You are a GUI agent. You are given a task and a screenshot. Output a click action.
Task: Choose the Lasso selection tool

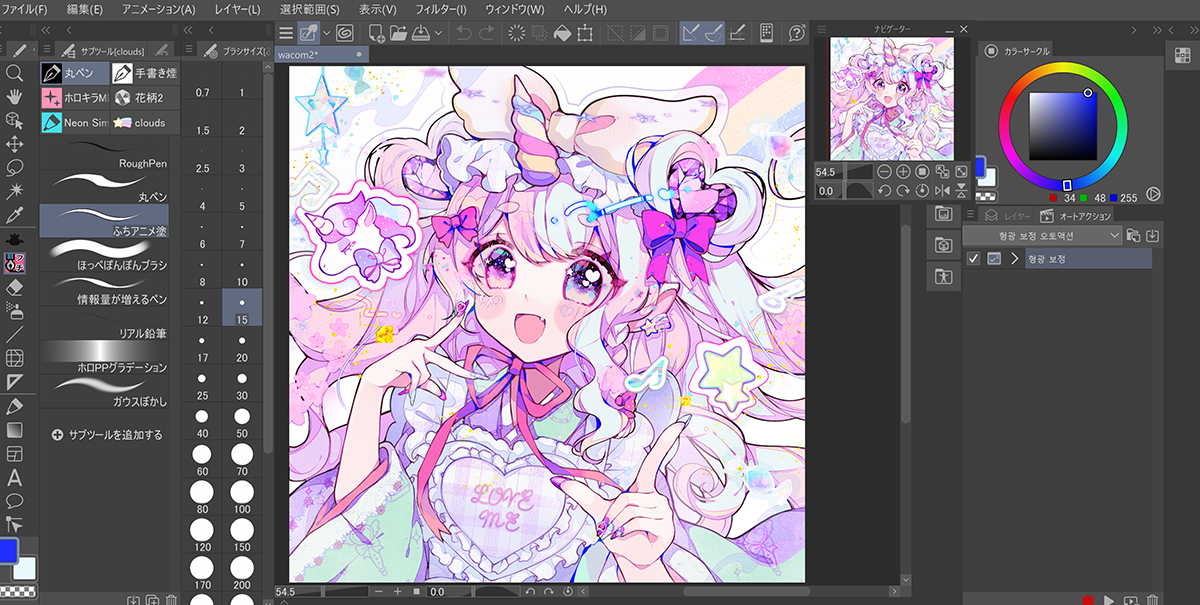pyautogui.click(x=14, y=167)
